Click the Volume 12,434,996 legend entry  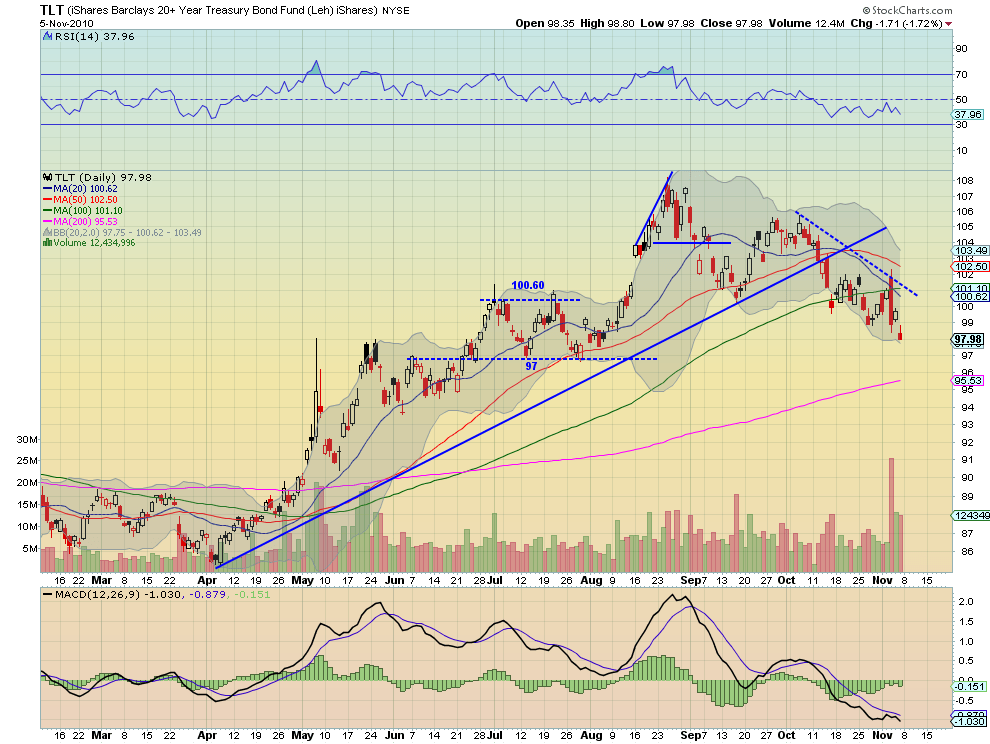[x=94, y=243]
